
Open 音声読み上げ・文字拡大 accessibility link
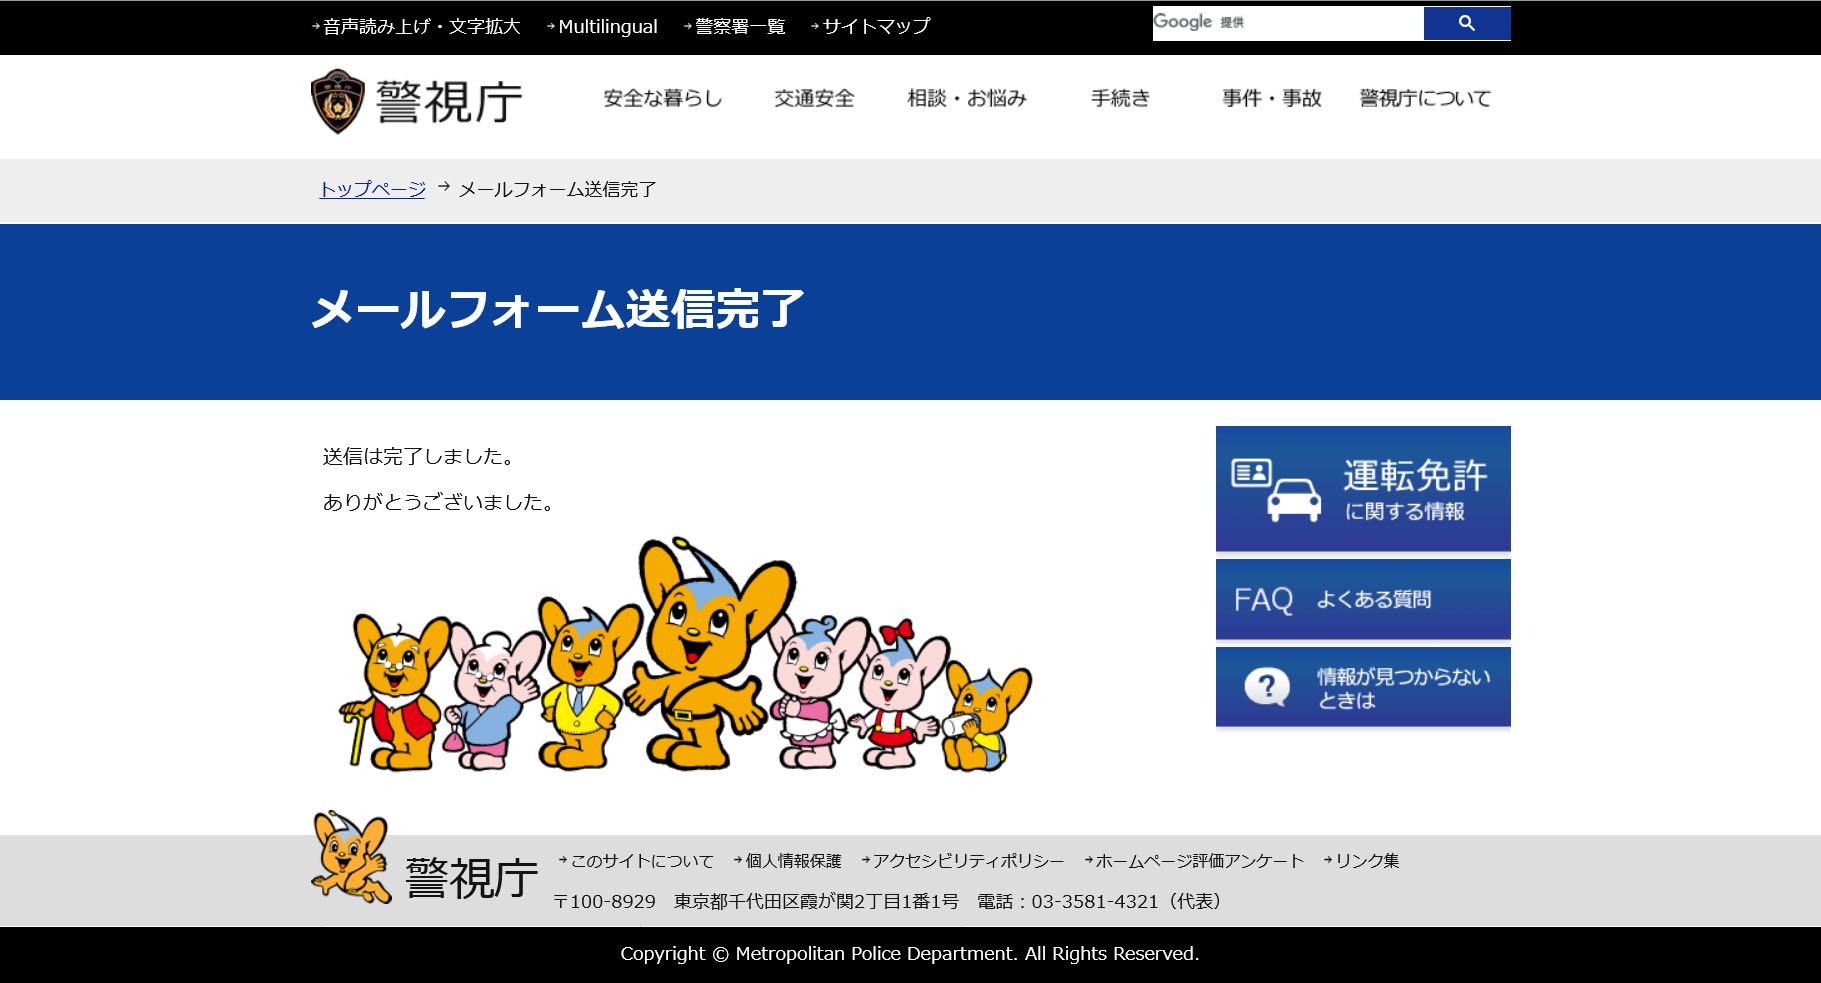[421, 27]
